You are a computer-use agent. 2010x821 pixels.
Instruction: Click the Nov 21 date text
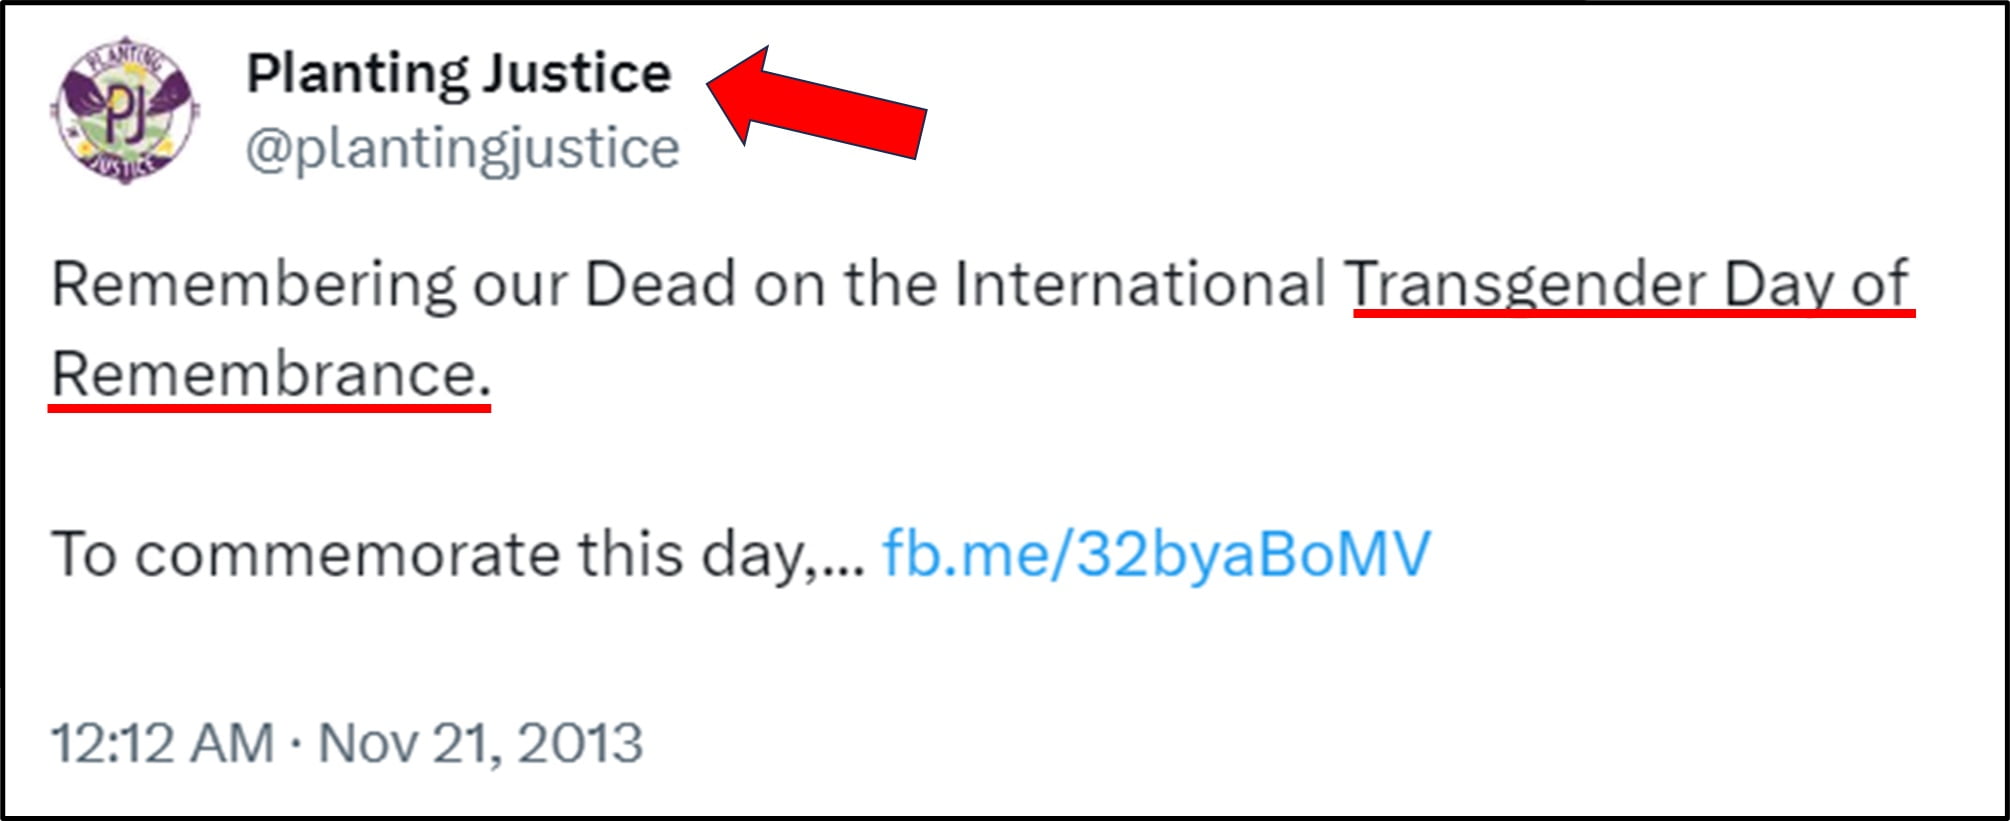pos(410,743)
